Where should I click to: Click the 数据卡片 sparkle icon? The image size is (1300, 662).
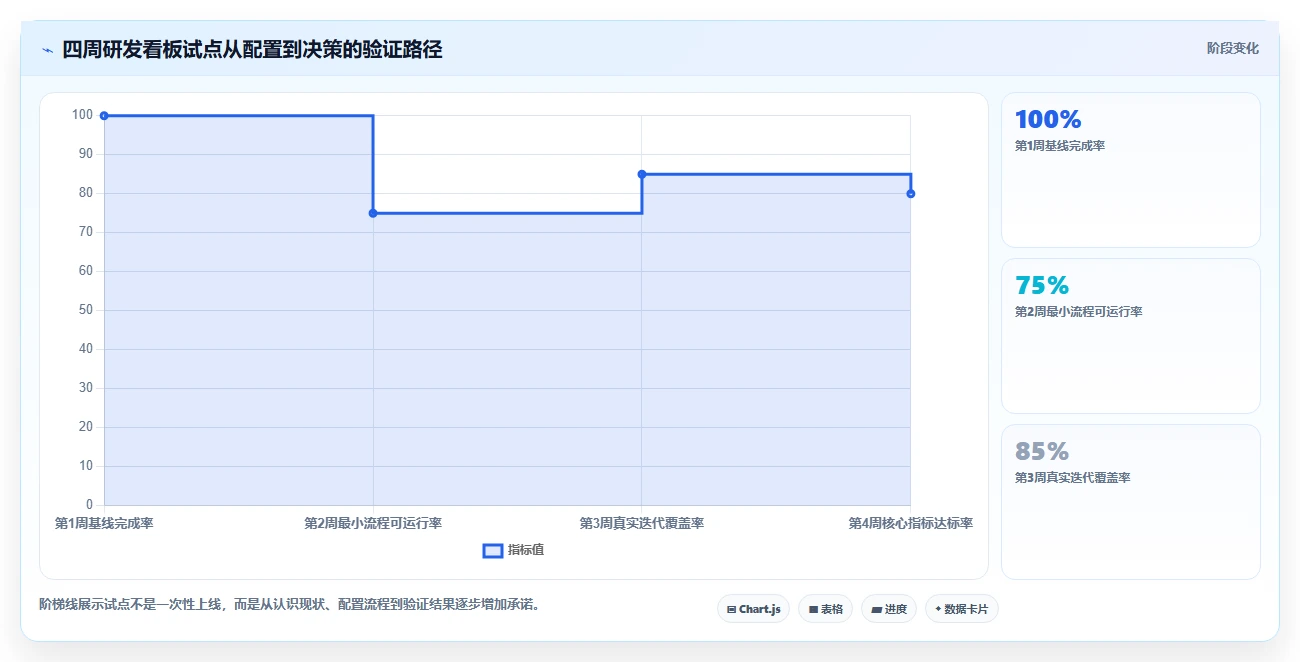pos(938,609)
